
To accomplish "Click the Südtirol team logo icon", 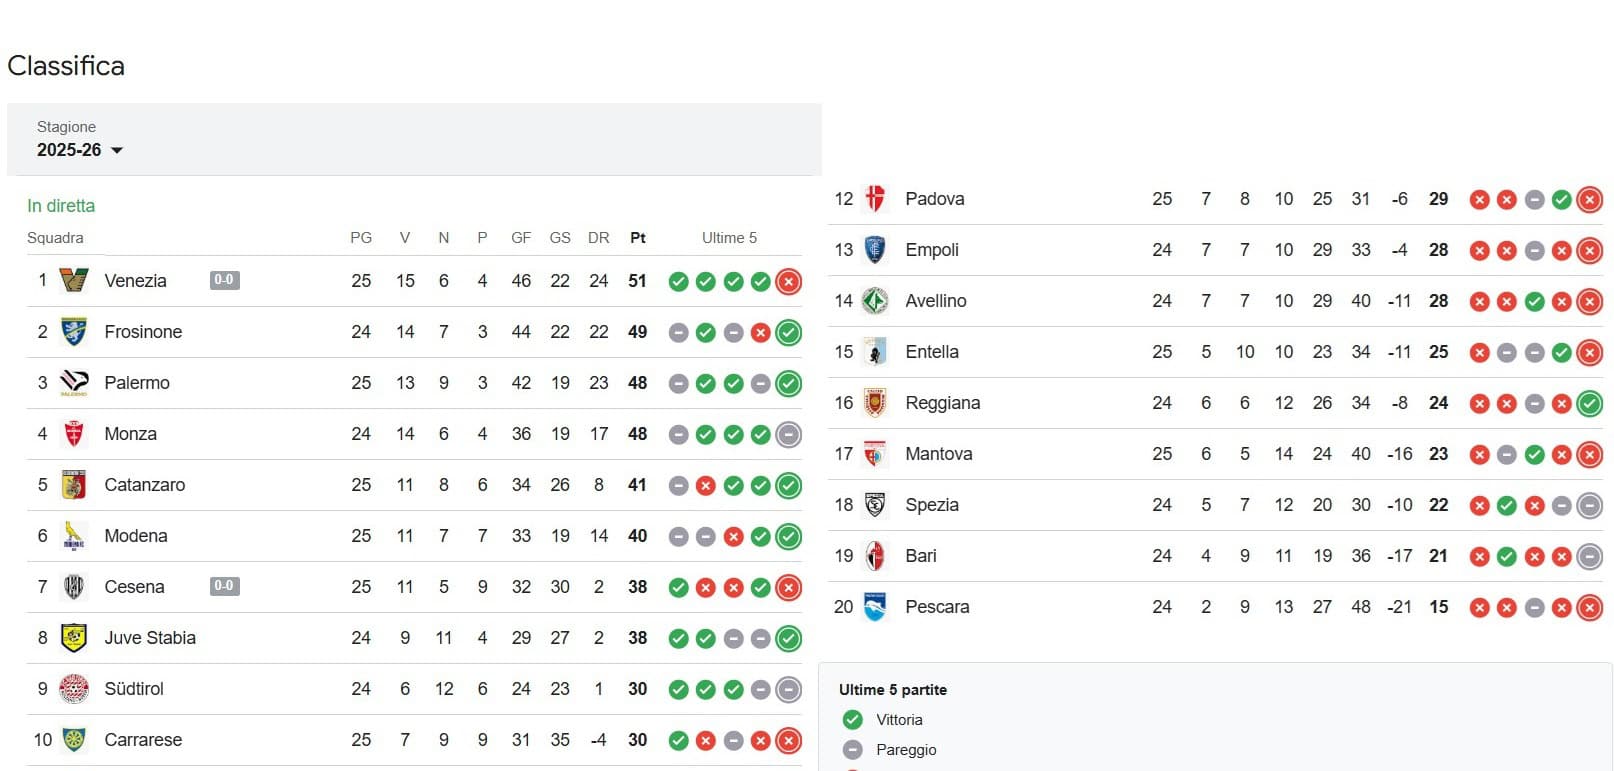I will [x=74, y=689].
